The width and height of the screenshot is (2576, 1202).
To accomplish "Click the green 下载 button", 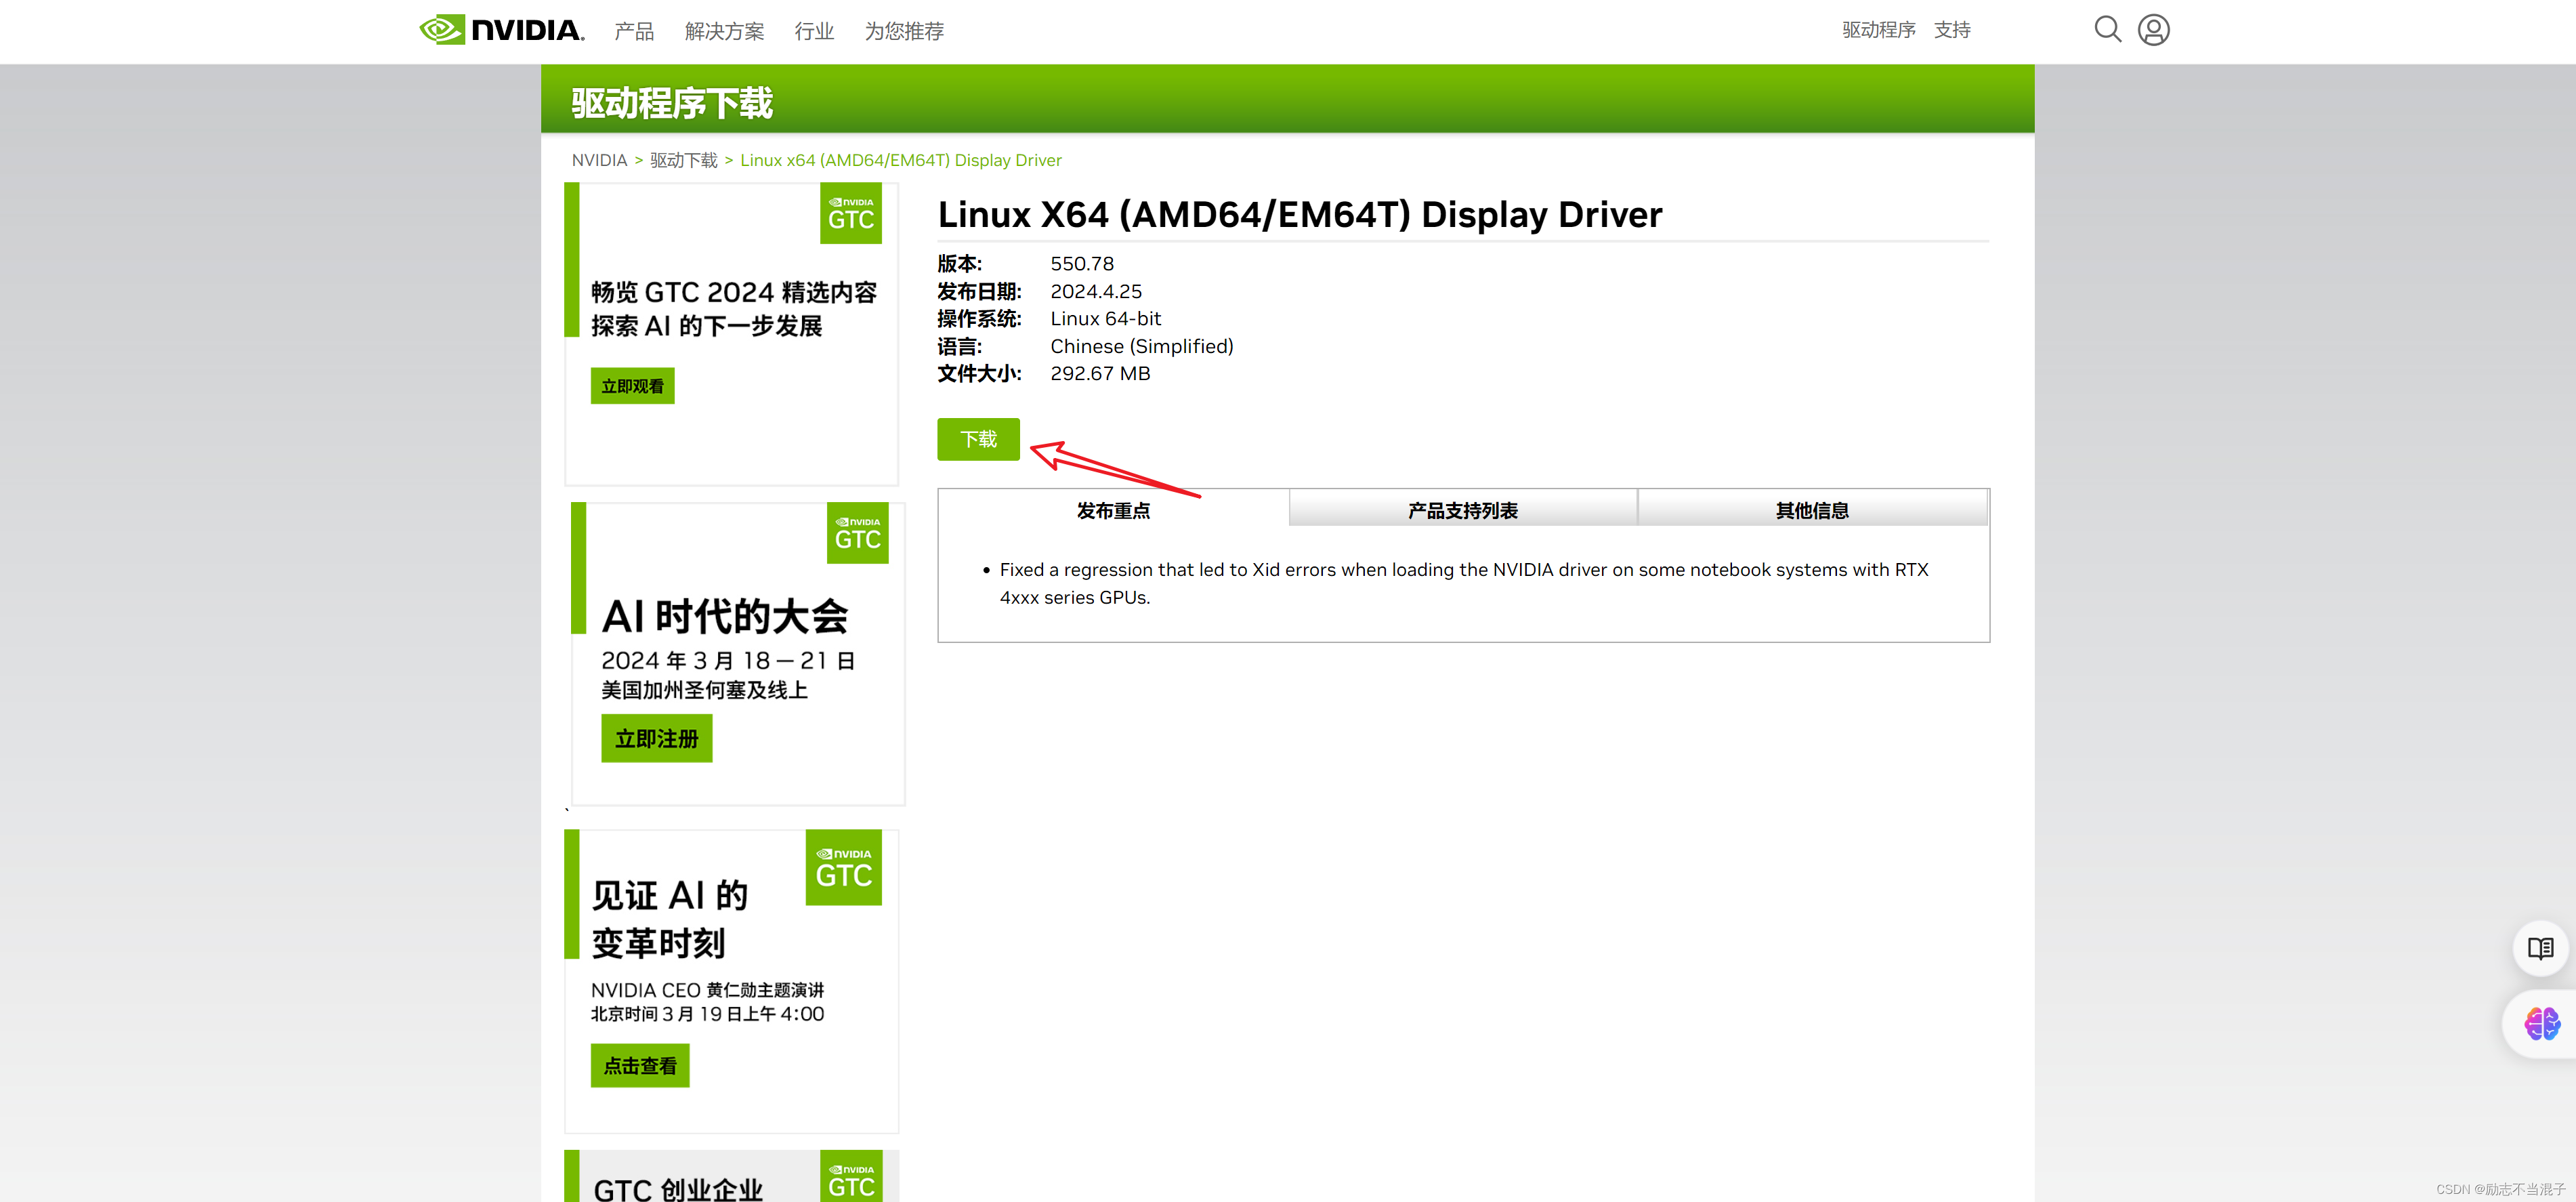I will click(x=978, y=439).
